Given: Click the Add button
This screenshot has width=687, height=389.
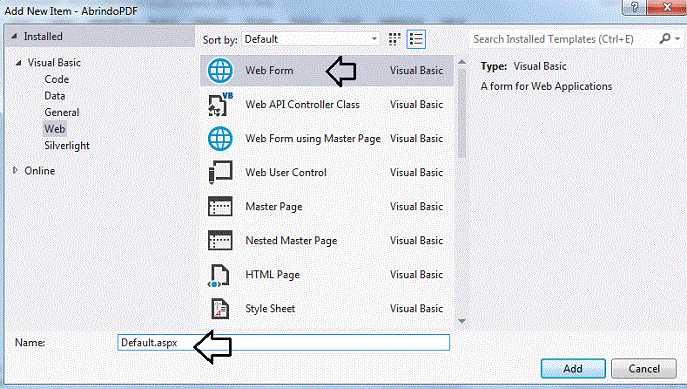Looking at the screenshot, I should pyautogui.click(x=573, y=368).
